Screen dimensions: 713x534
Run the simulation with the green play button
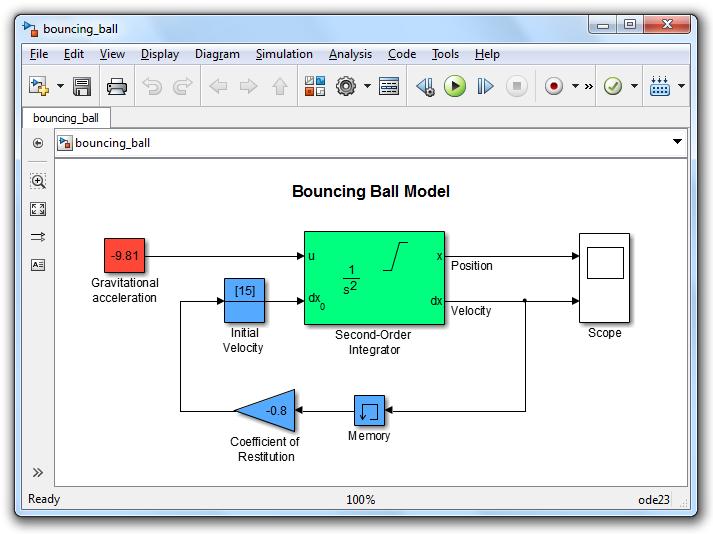point(455,86)
